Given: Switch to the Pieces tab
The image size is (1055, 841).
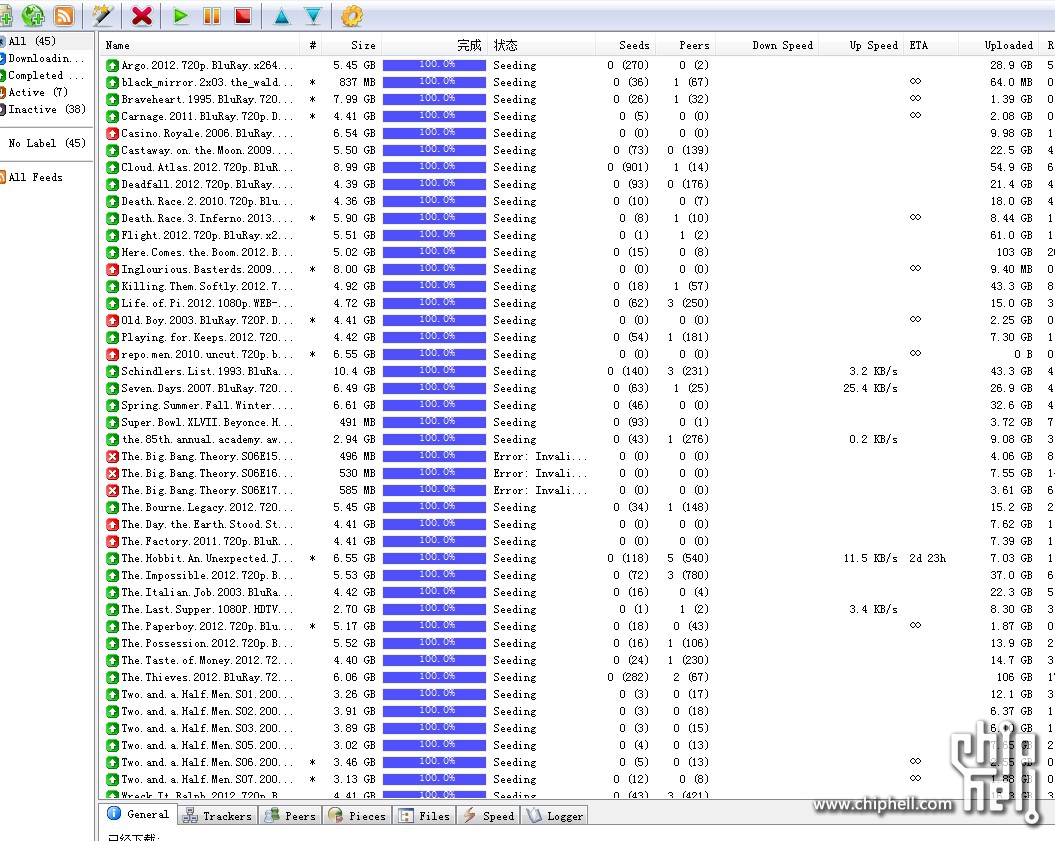Looking at the screenshot, I should tap(357, 816).
